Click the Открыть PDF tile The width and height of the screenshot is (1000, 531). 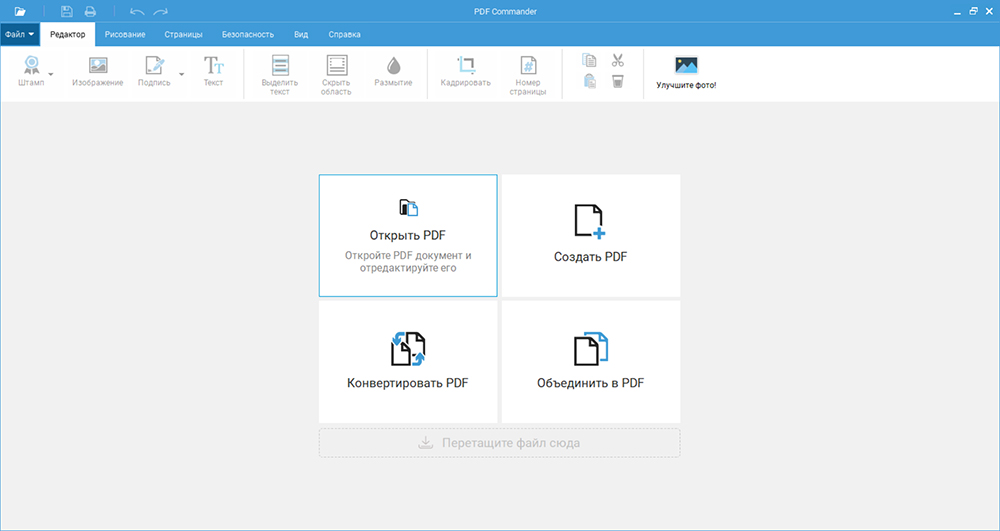point(408,236)
